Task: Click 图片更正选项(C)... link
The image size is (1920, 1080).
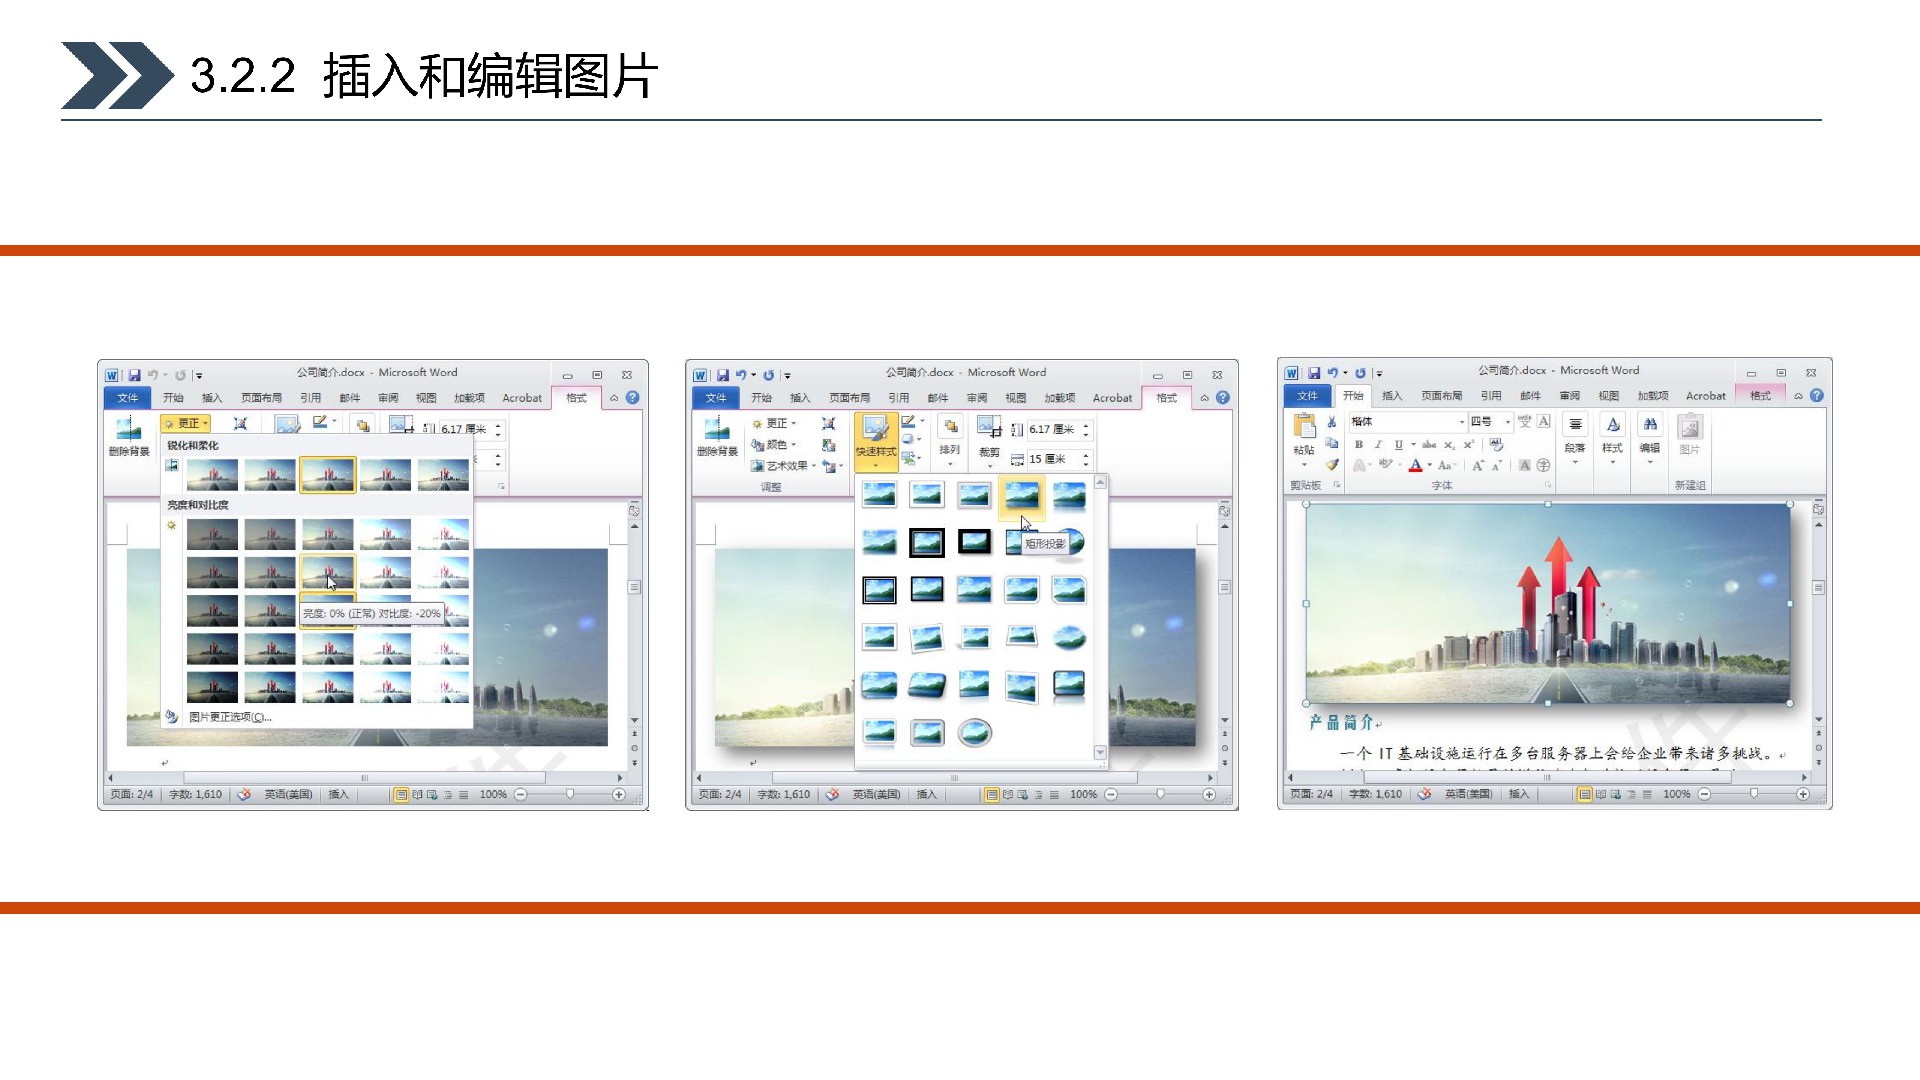Action: click(x=230, y=717)
